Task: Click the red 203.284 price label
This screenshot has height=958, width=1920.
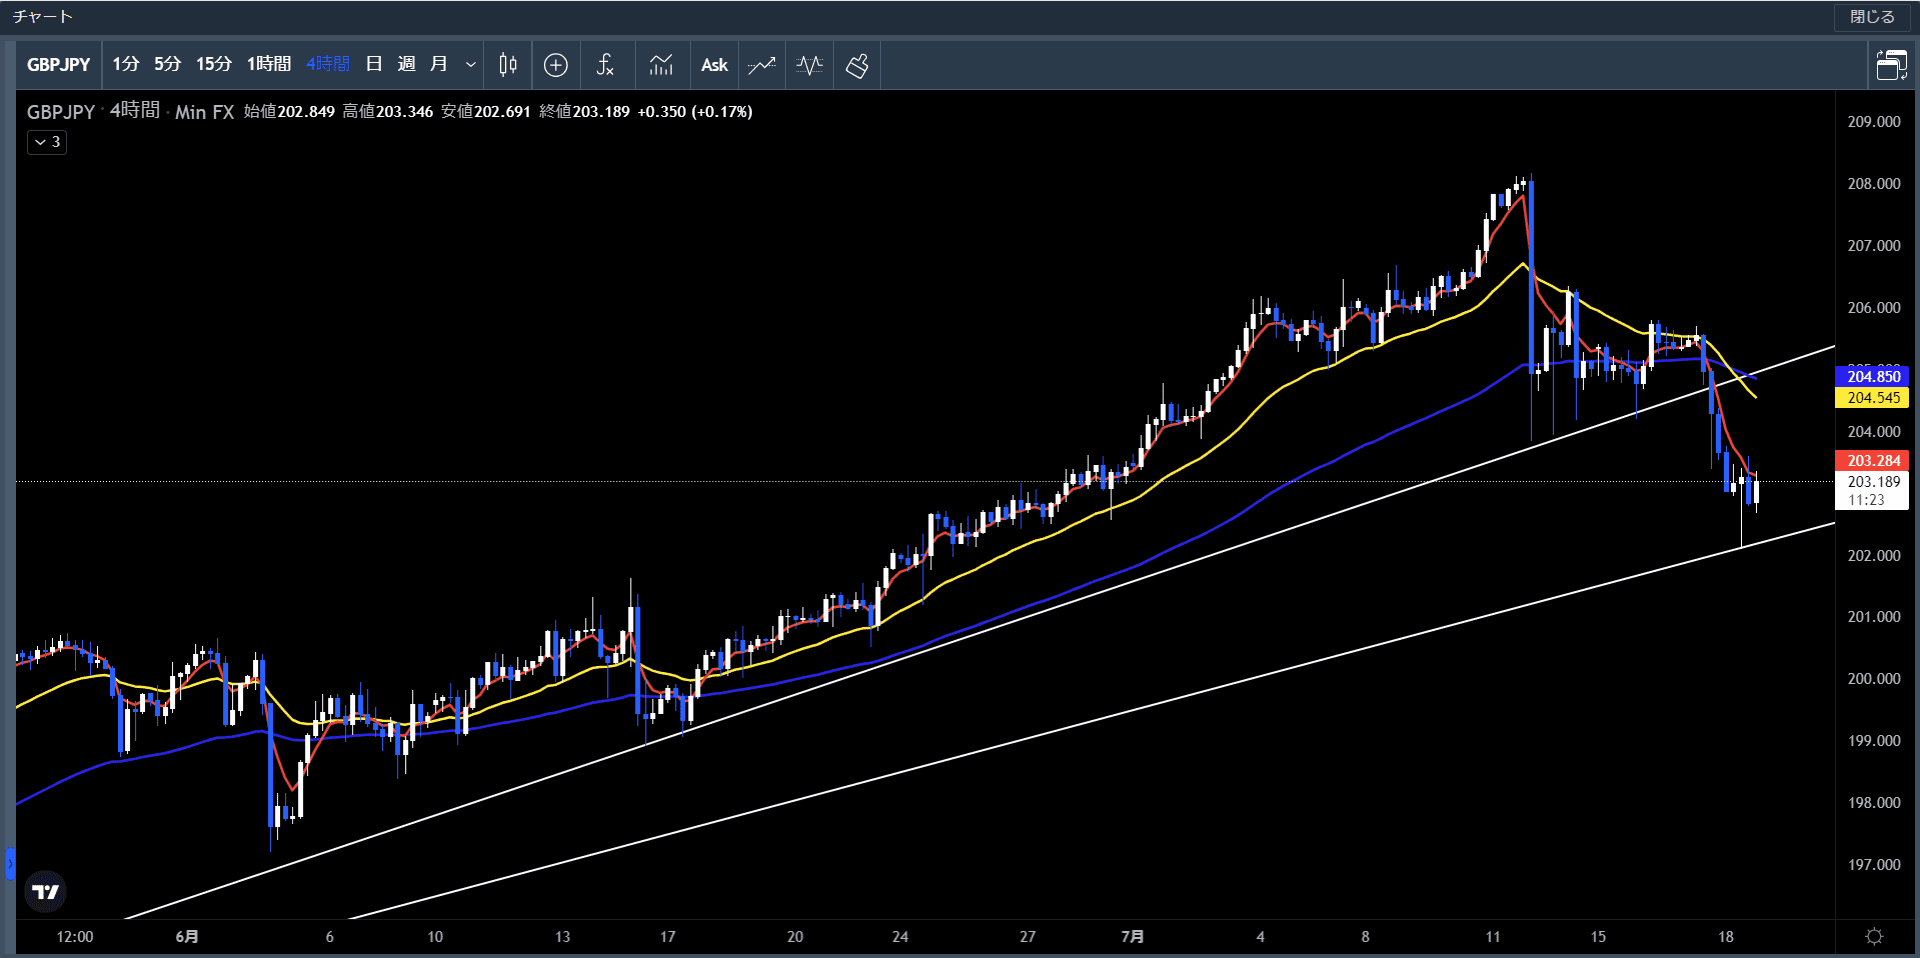Action: click(1873, 461)
